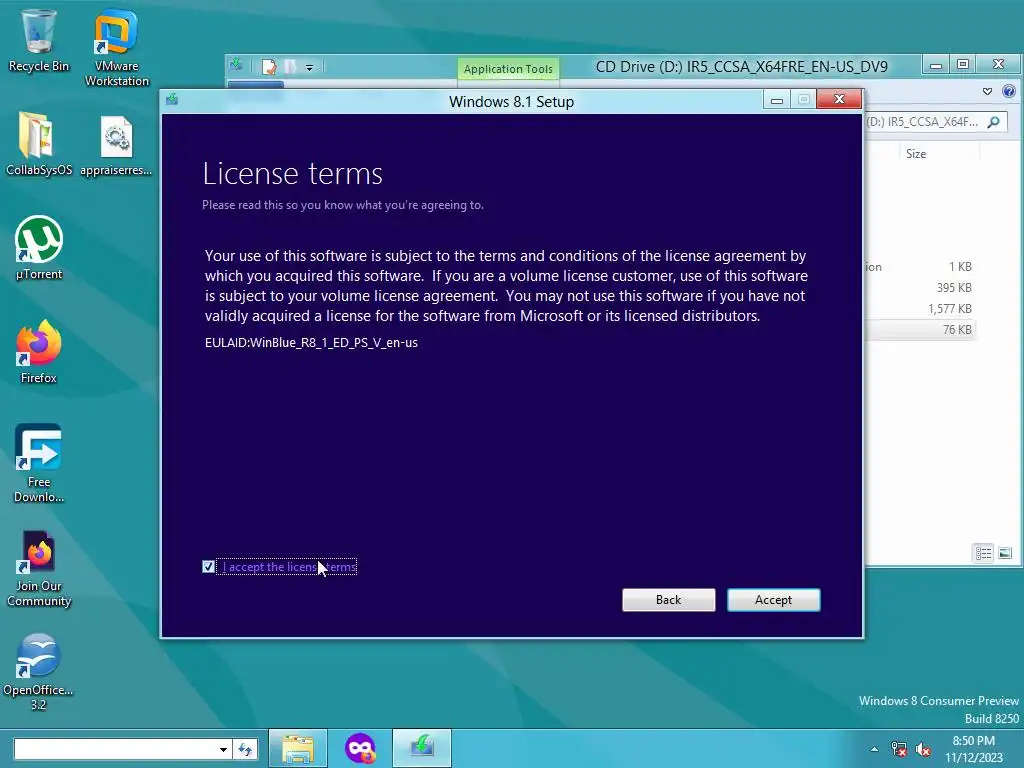Click the Windows Setup taskbar icon
Screen dimensions: 1024x768
point(422,748)
